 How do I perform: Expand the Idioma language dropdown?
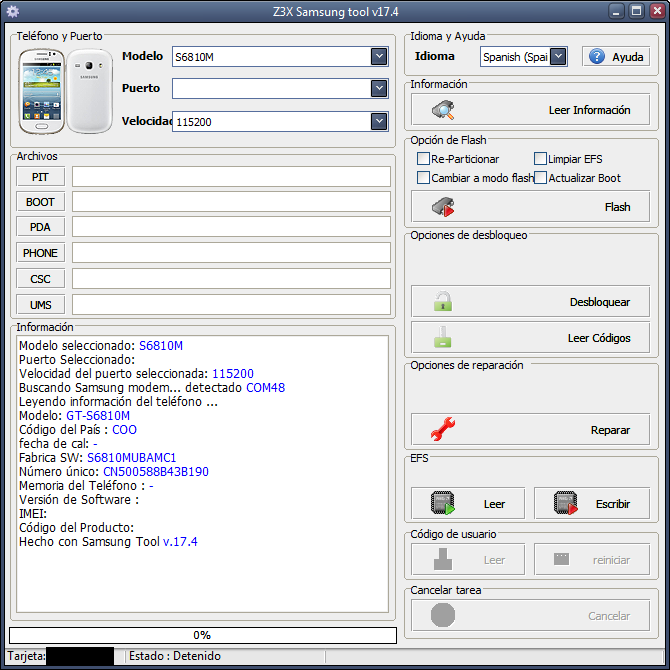point(558,57)
